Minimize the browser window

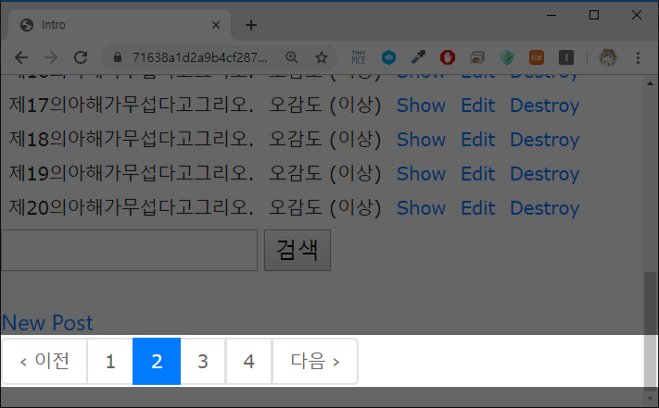(551, 16)
